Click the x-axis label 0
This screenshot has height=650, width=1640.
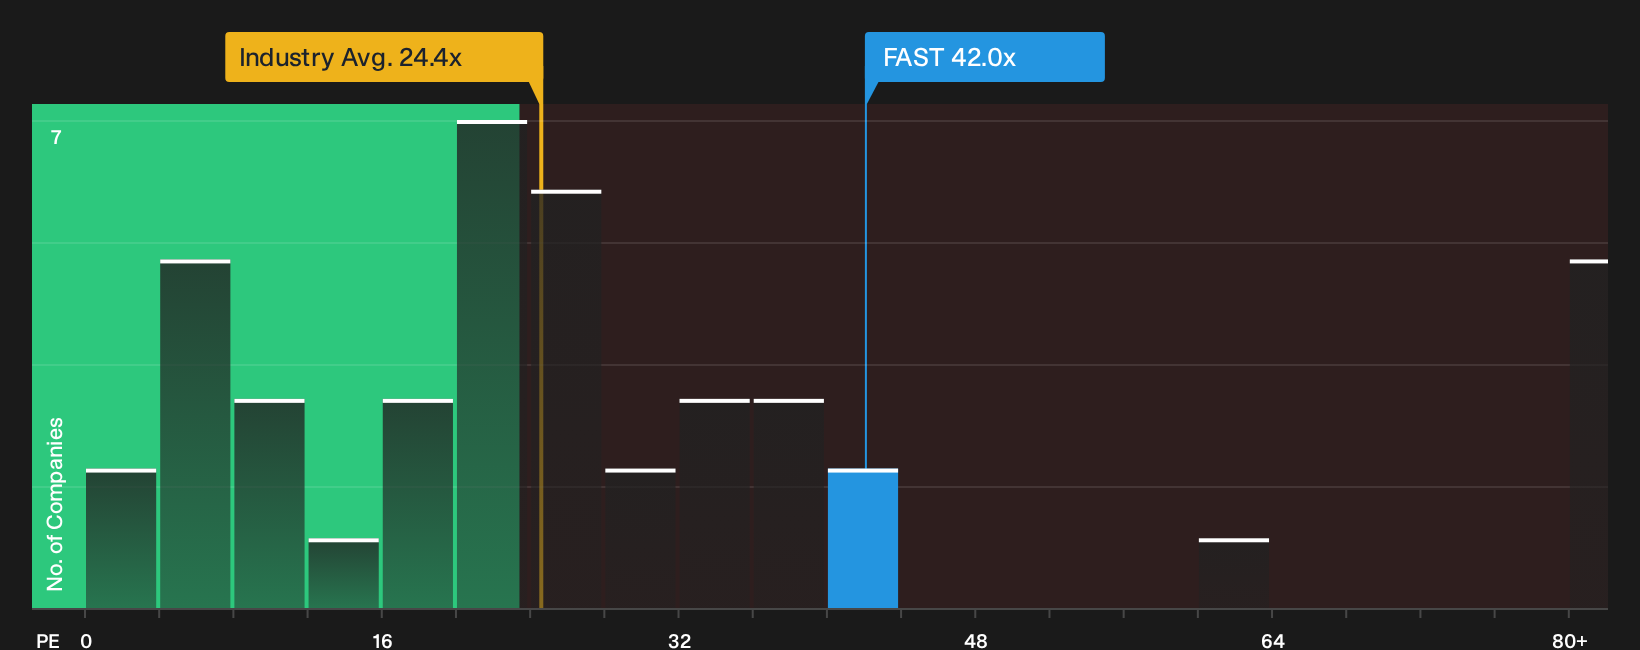[x=86, y=640]
